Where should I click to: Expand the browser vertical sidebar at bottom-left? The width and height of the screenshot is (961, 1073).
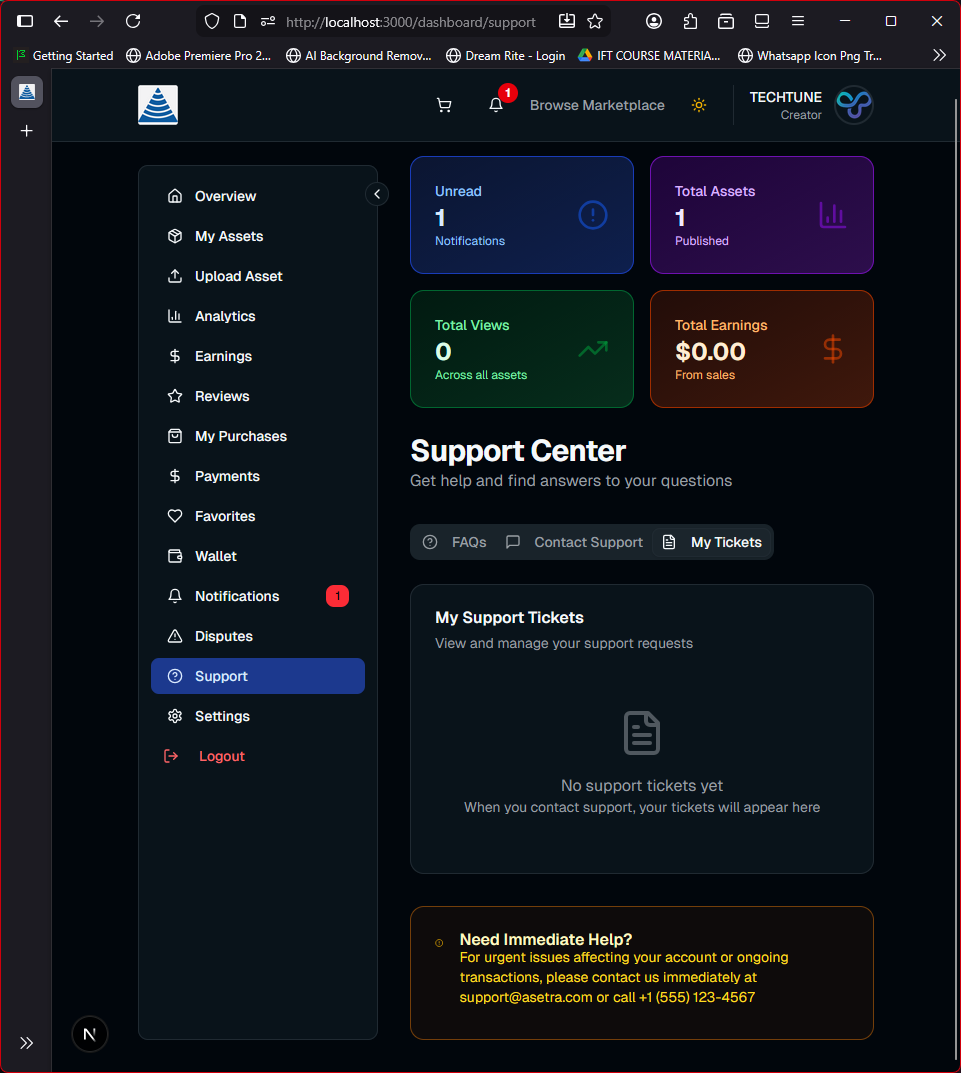[27, 1043]
